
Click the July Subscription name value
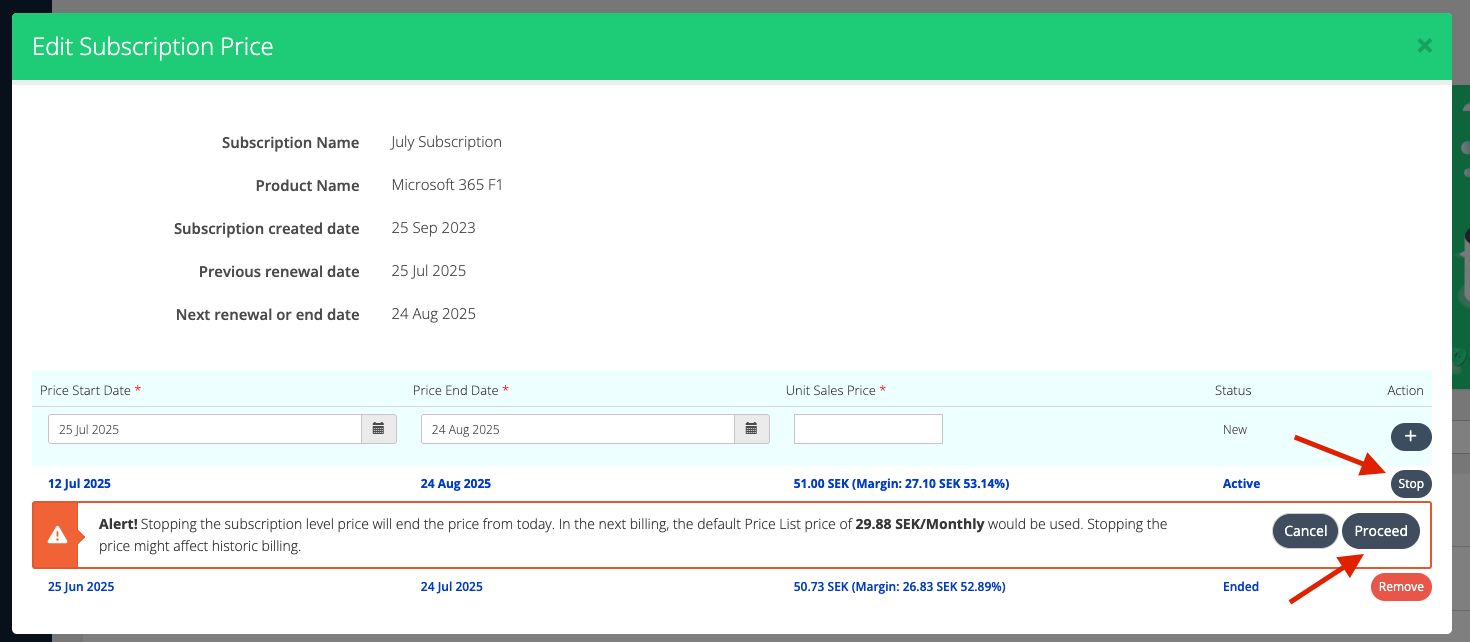(446, 142)
